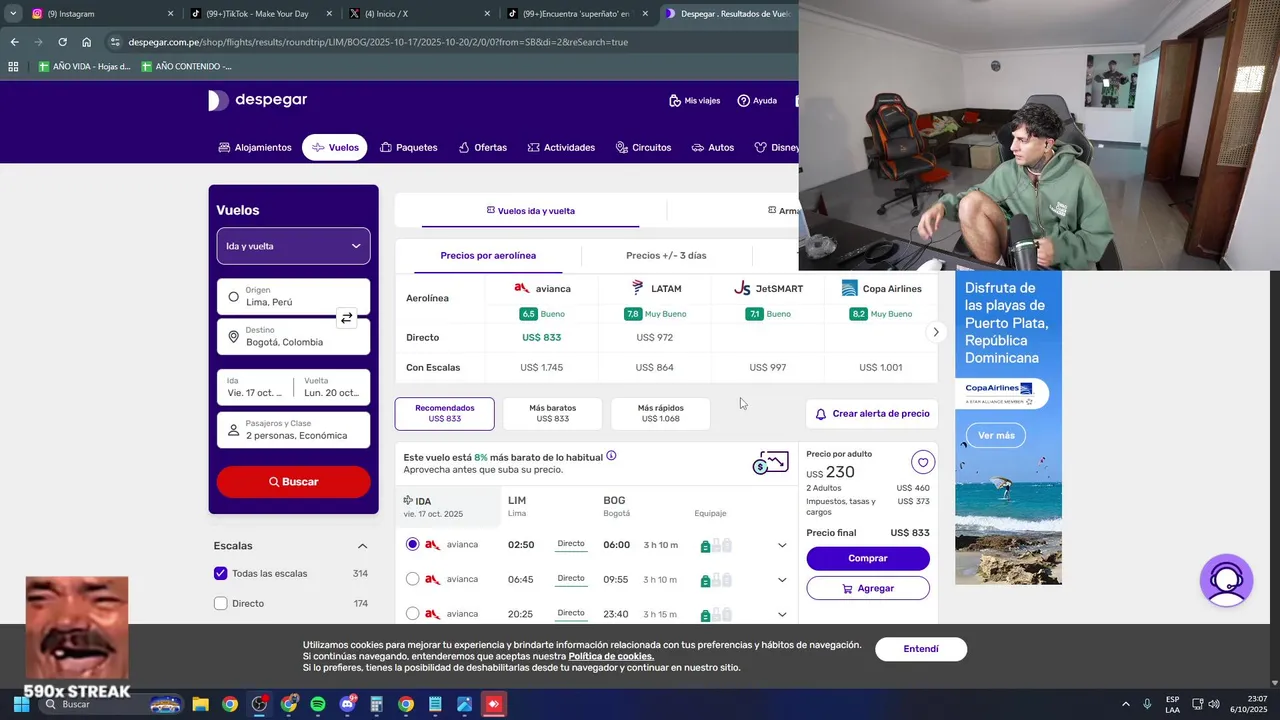This screenshot has height=720, width=1280.
Task: Sort by Recomendados US$ 833
Action: 444,413
